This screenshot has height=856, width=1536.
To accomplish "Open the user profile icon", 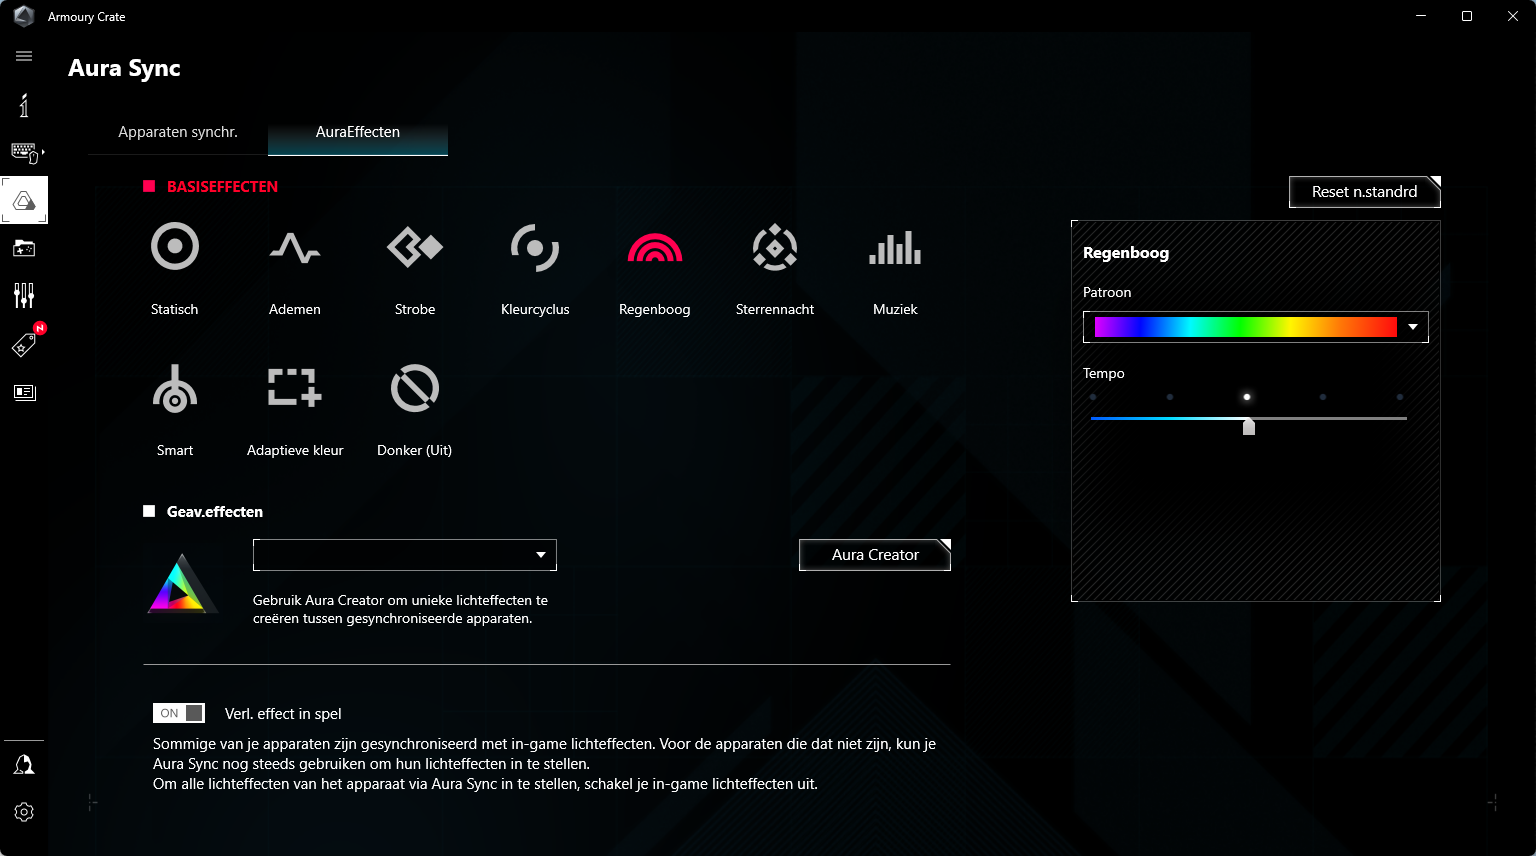I will coord(24,765).
